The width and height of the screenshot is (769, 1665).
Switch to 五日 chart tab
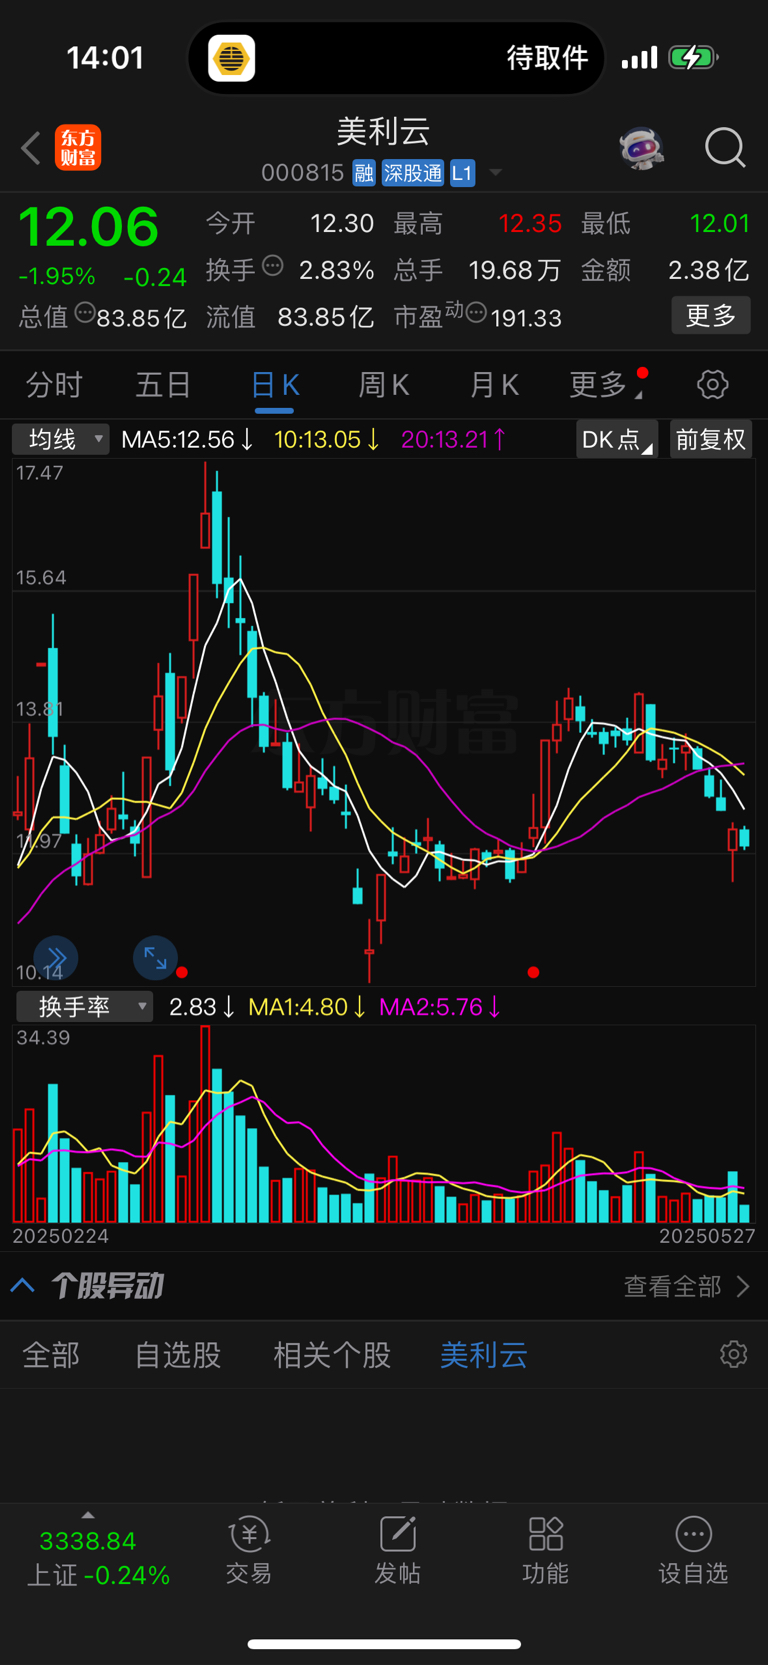point(163,384)
